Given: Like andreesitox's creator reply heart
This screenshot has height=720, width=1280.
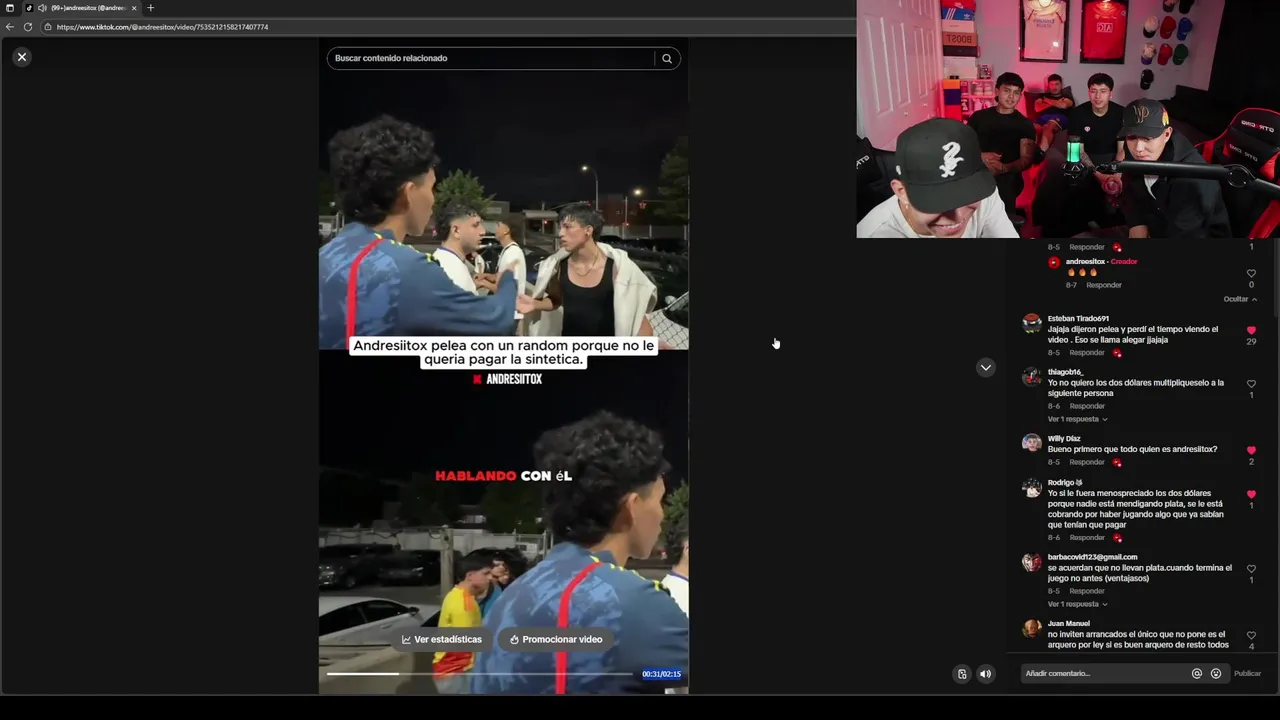Looking at the screenshot, I should (1251, 273).
